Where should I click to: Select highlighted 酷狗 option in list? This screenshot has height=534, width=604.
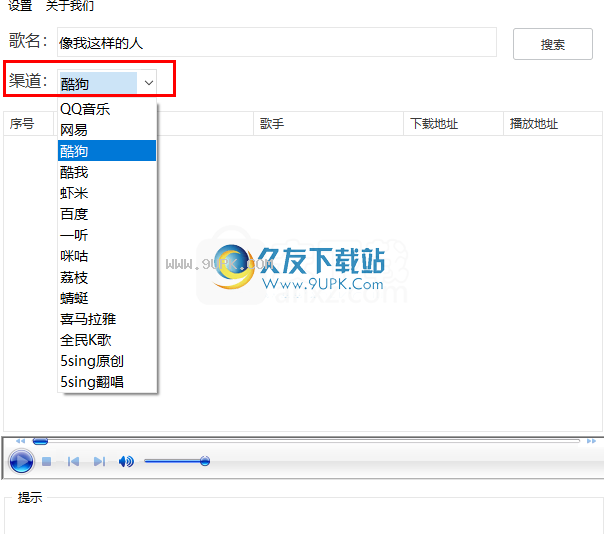pyautogui.click(x=107, y=151)
